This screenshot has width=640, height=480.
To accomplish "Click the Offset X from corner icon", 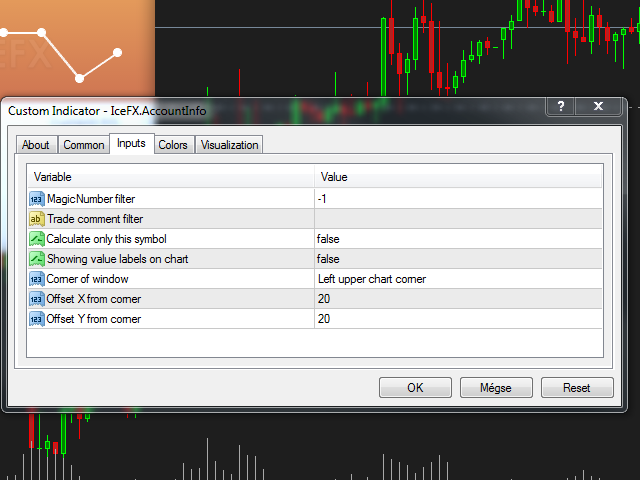I will (37, 299).
